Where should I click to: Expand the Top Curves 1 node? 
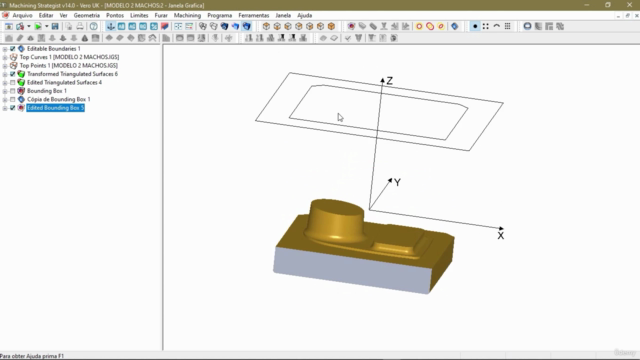pyautogui.click(x=5, y=57)
